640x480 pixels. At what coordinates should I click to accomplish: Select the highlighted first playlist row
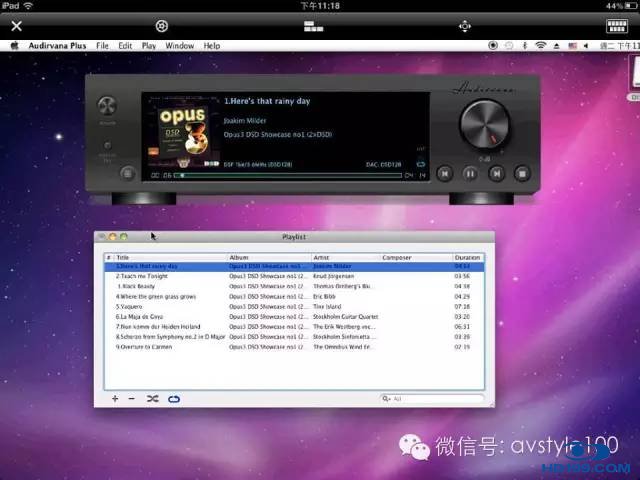pos(294,267)
